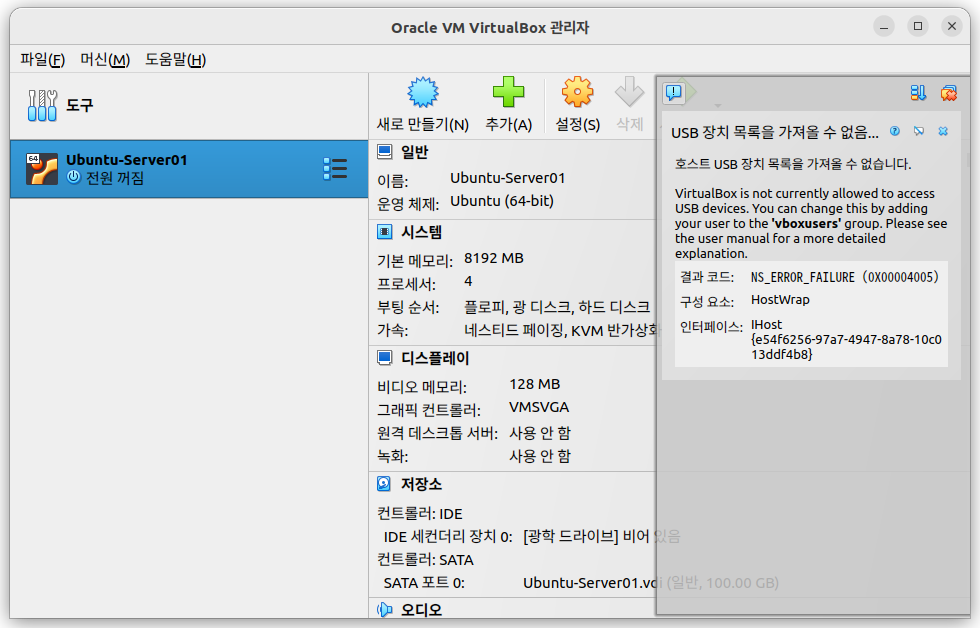Screen dimensions: 980x628
Task: Click the VMSVGA graphics controller value
Action: coord(539,407)
